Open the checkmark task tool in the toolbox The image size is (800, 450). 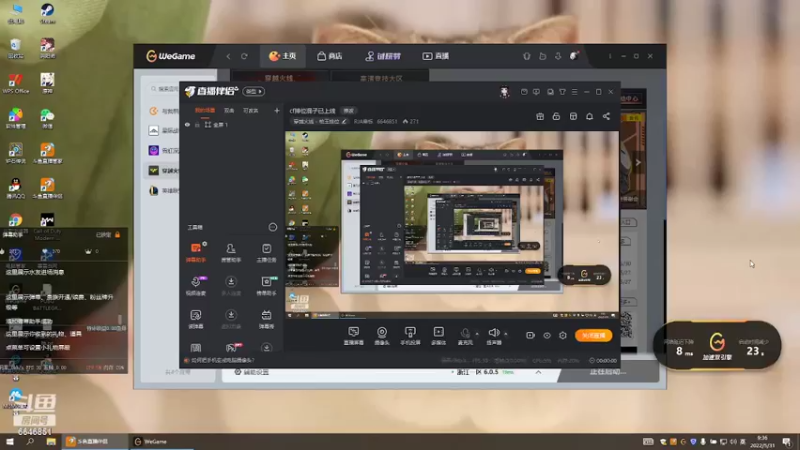pos(266,252)
